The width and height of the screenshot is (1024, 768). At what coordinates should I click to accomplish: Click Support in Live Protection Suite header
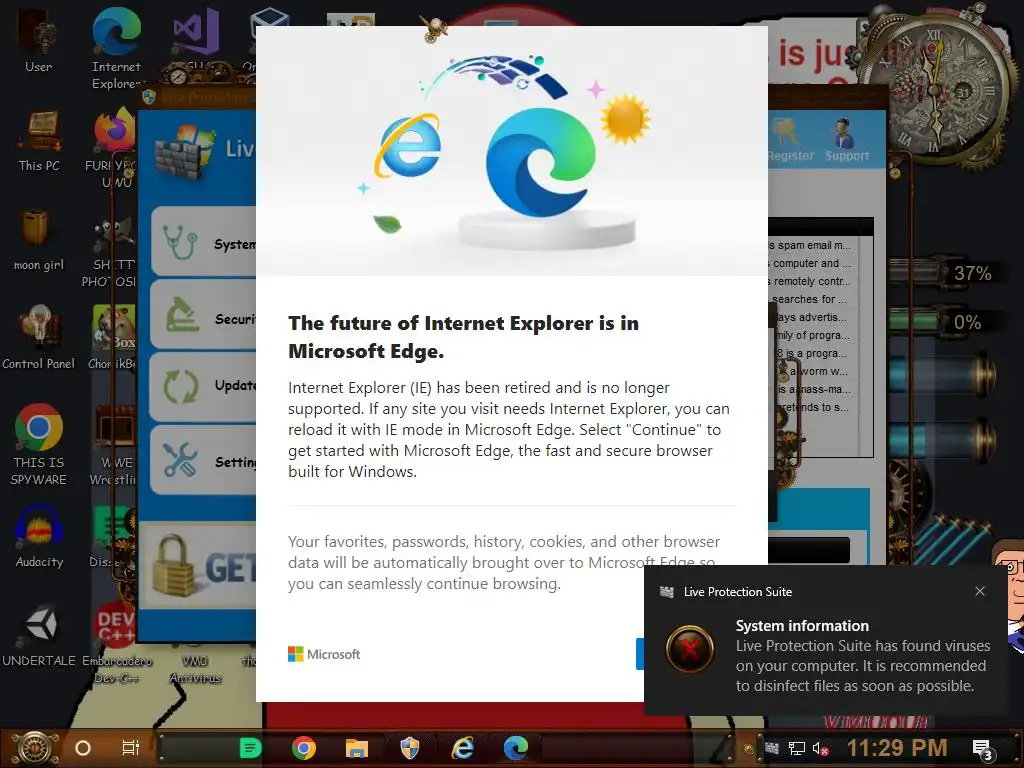click(846, 140)
